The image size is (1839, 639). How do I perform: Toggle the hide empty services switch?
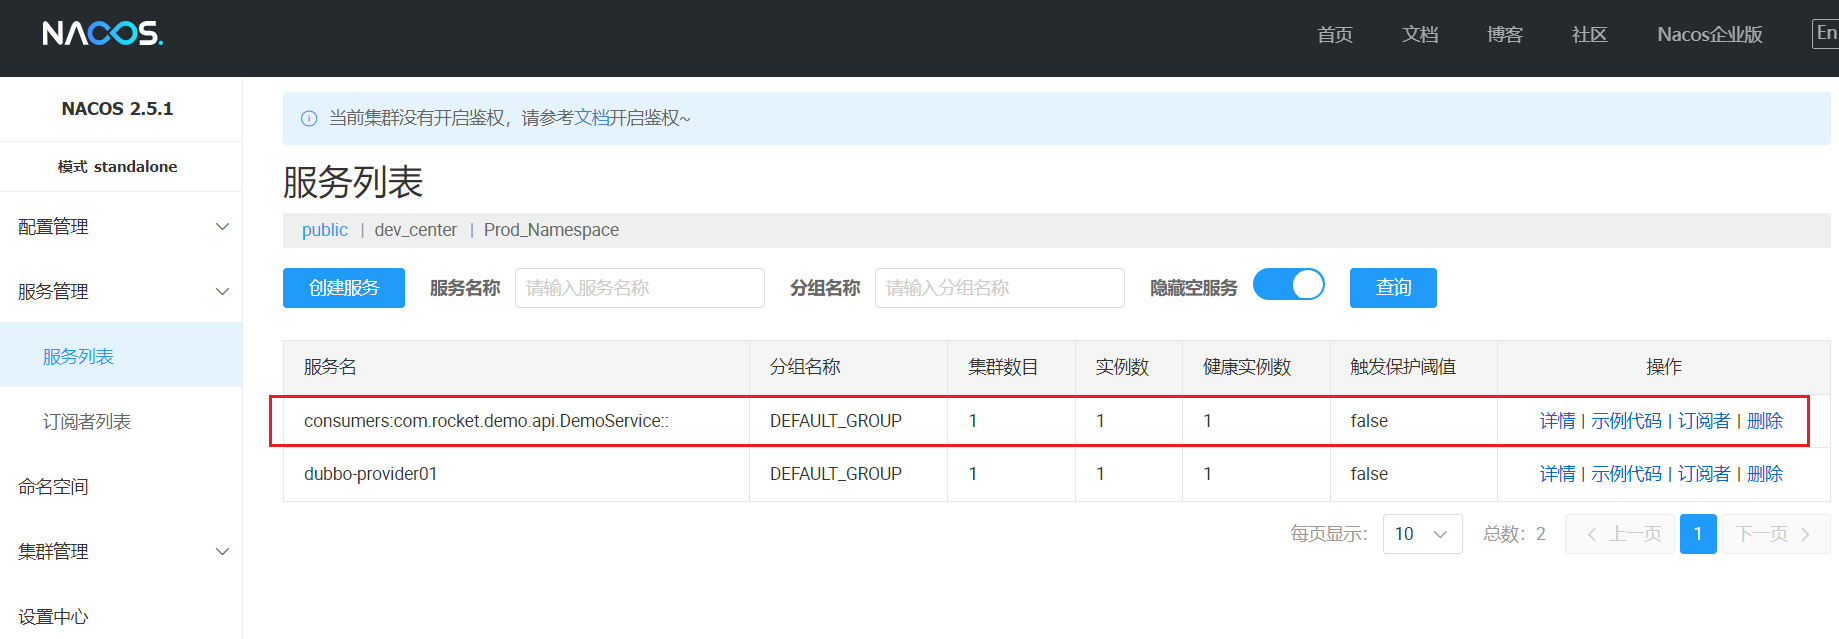tap(1288, 285)
